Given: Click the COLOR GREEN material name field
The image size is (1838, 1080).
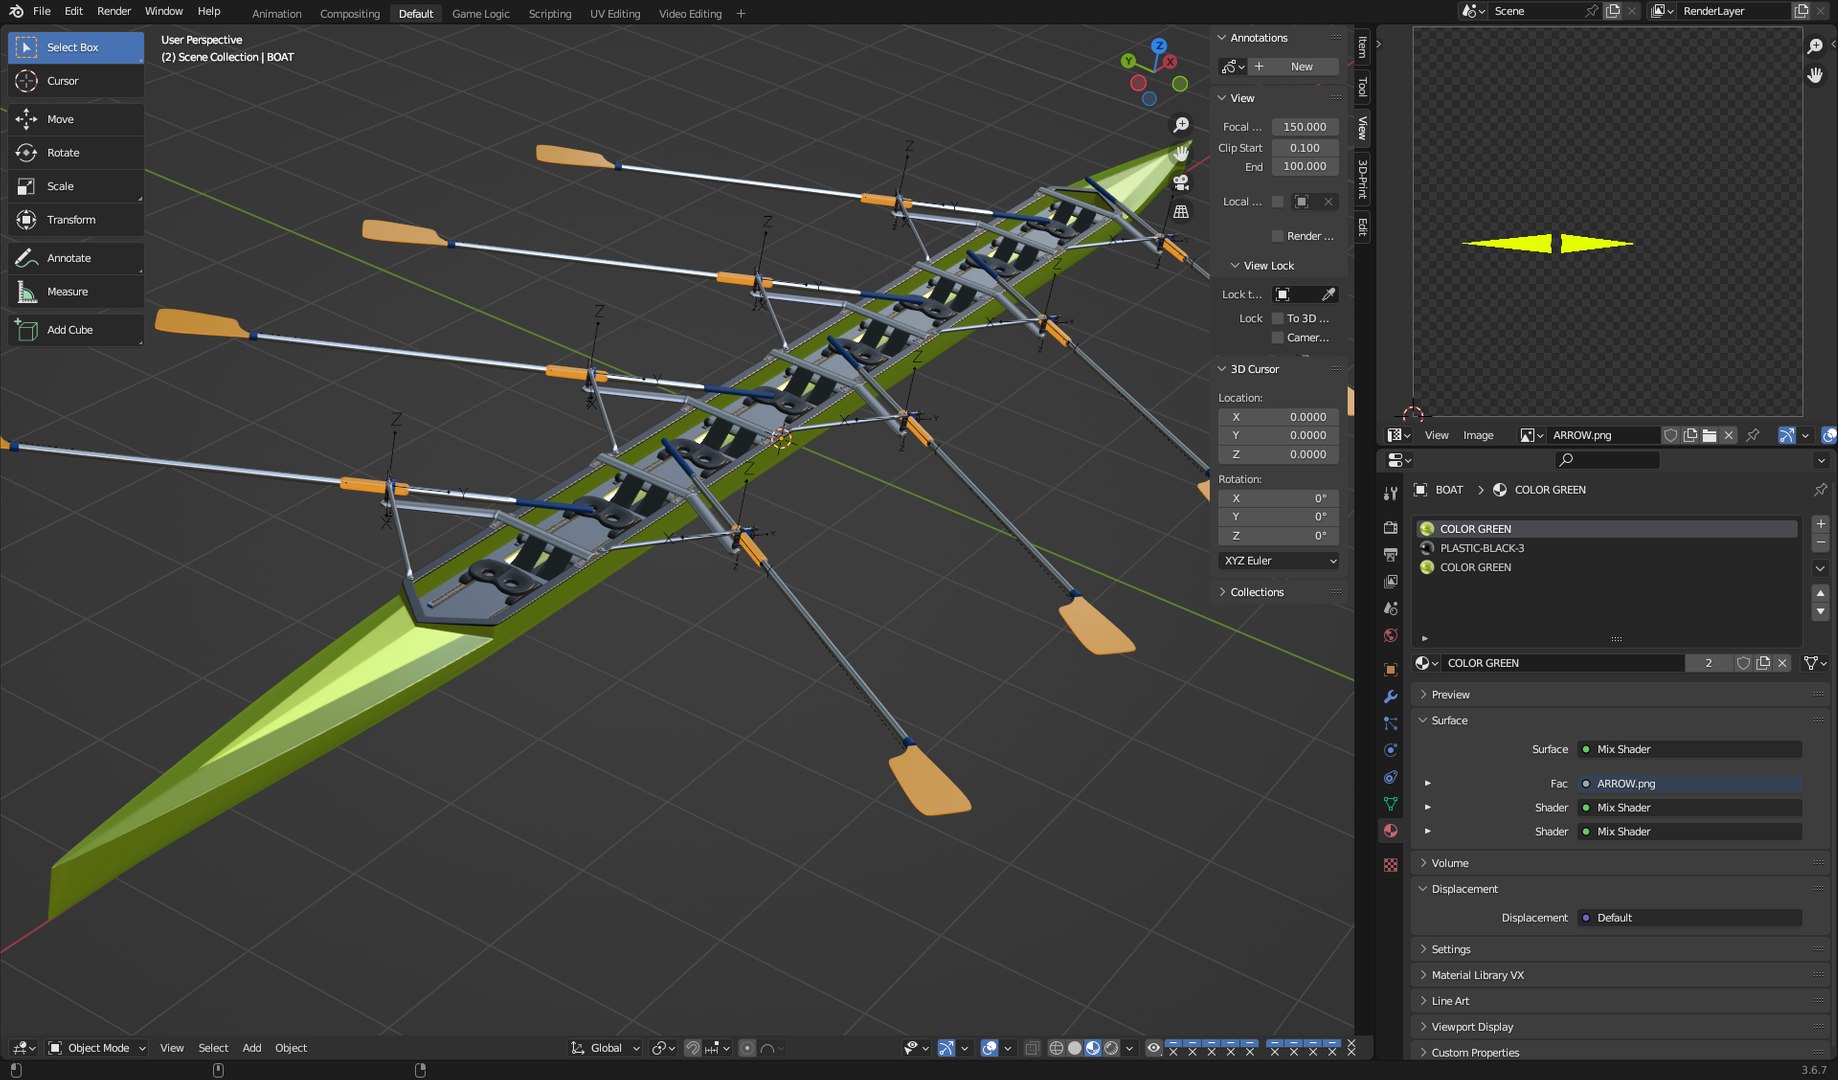Looking at the screenshot, I should [1564, 663].
